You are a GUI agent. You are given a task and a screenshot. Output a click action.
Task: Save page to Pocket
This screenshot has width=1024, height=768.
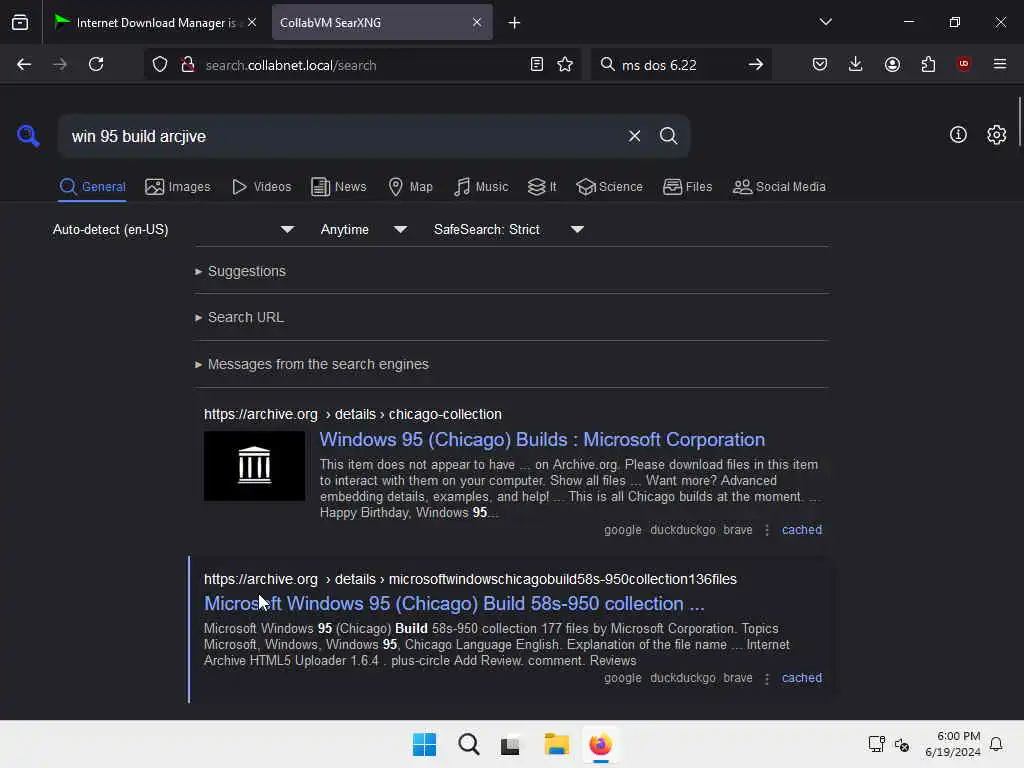tap(820, 64)
